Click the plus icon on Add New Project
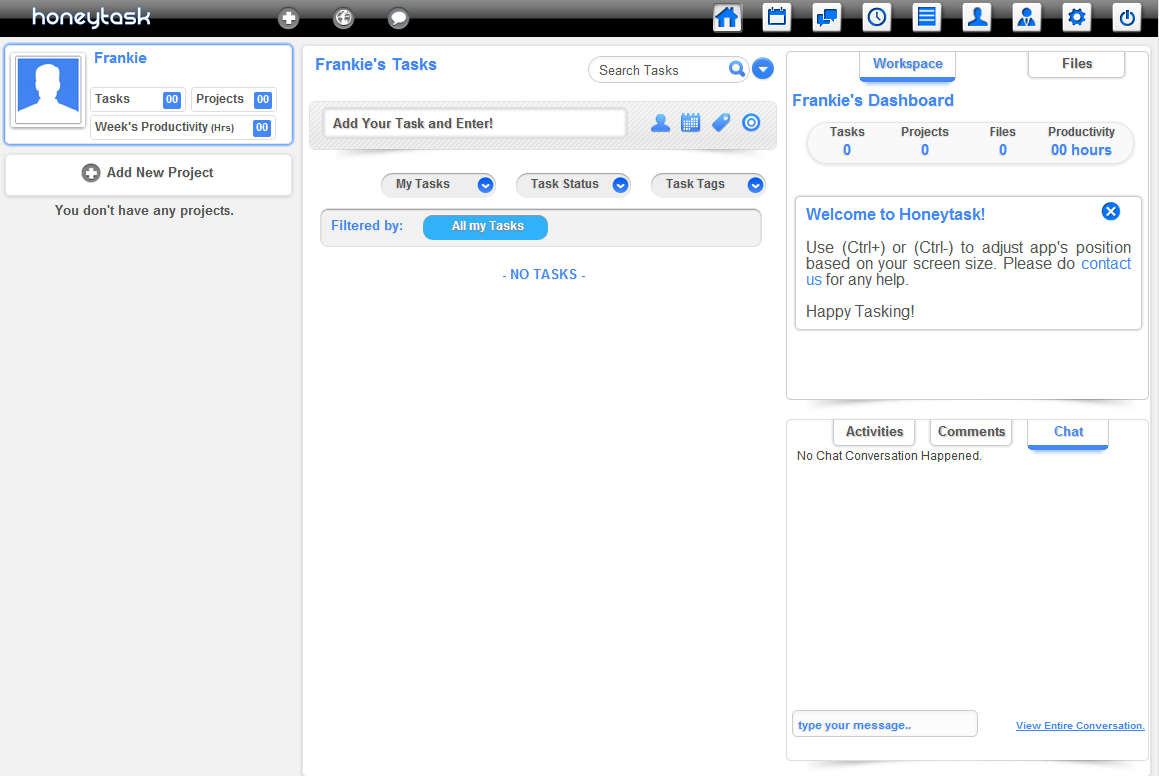1159x776 pixels. 91,173
